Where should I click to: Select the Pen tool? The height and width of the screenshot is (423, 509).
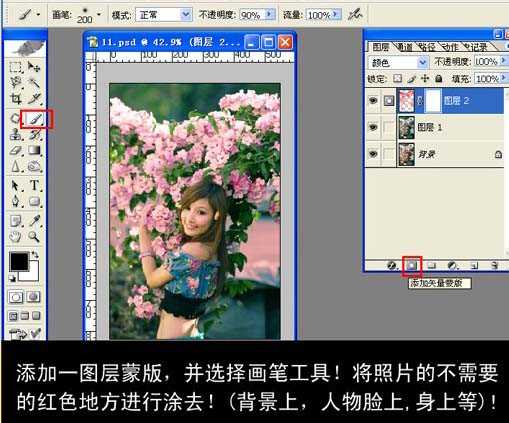coord(15,201)
